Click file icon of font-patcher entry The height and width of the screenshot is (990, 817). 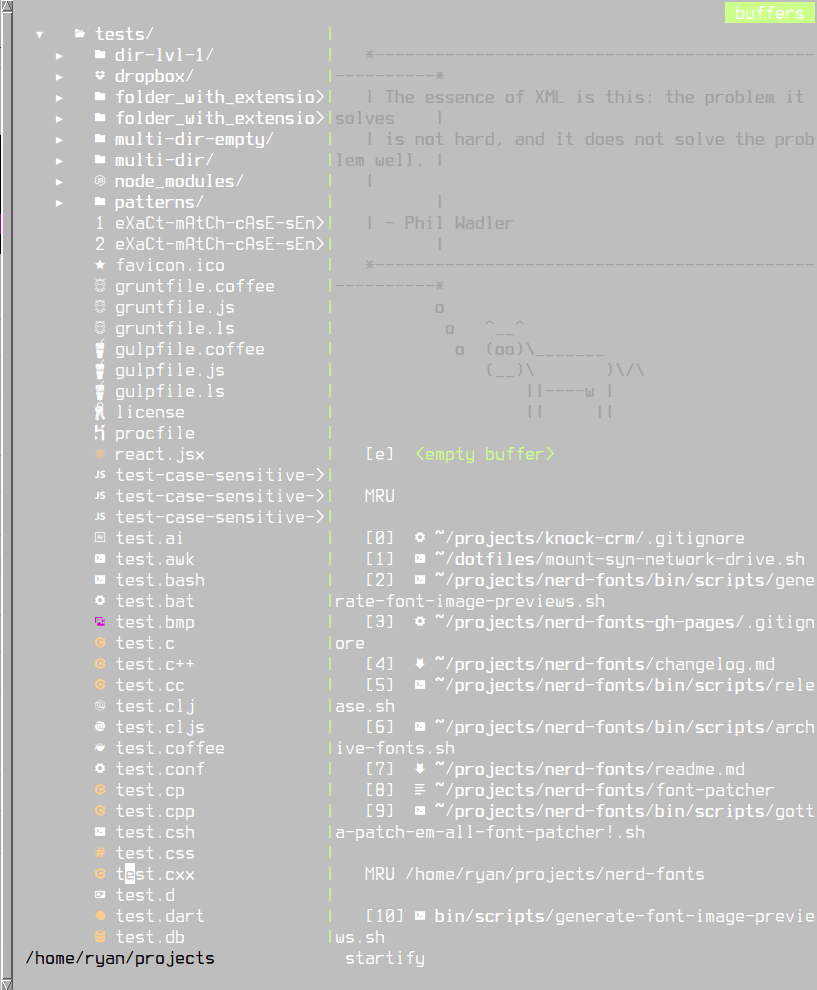click(420, 790)
